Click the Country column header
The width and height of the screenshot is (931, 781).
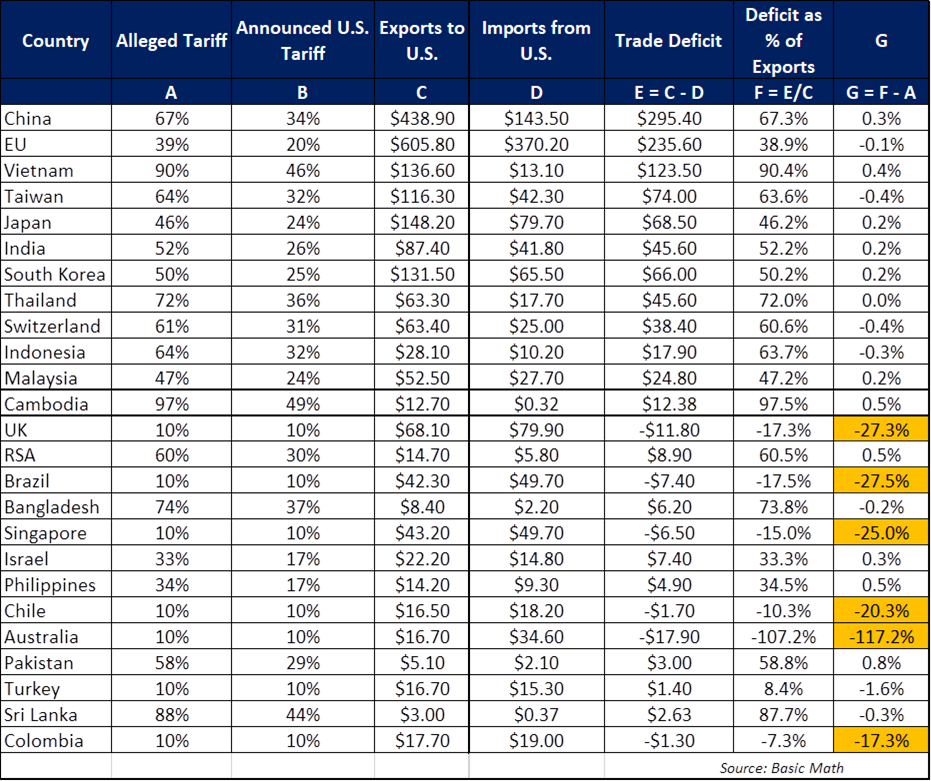point(55,41)
